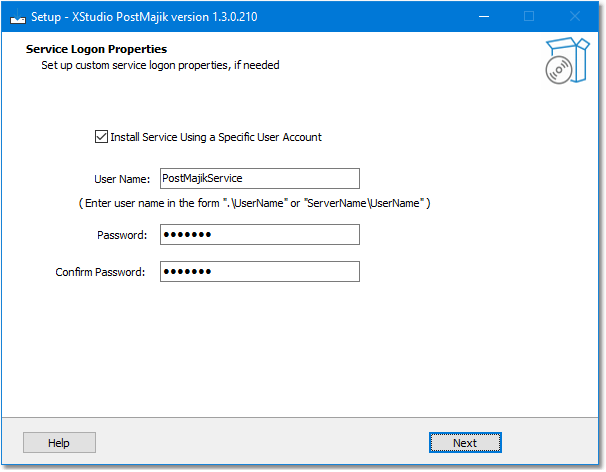606x472 pixels.
Task: Focus the Password field
Action: coord(260,235)
